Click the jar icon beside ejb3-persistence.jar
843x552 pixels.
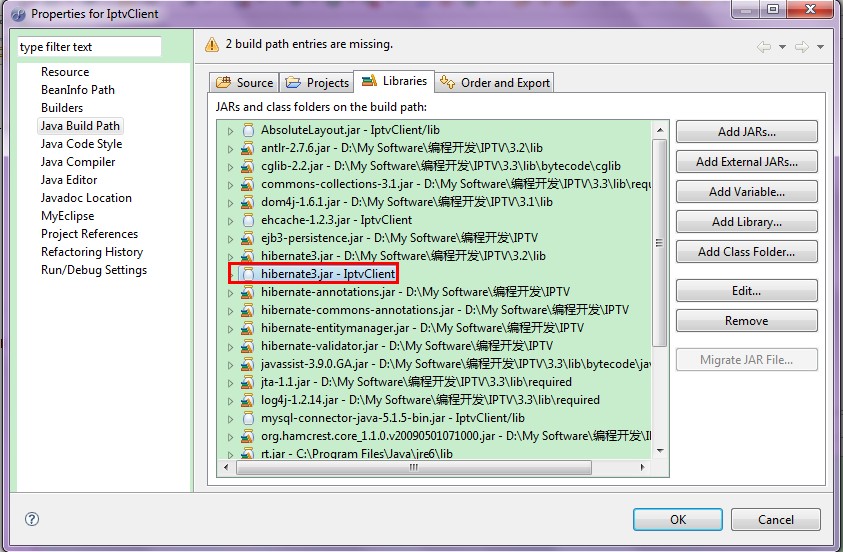click(248, 238)
